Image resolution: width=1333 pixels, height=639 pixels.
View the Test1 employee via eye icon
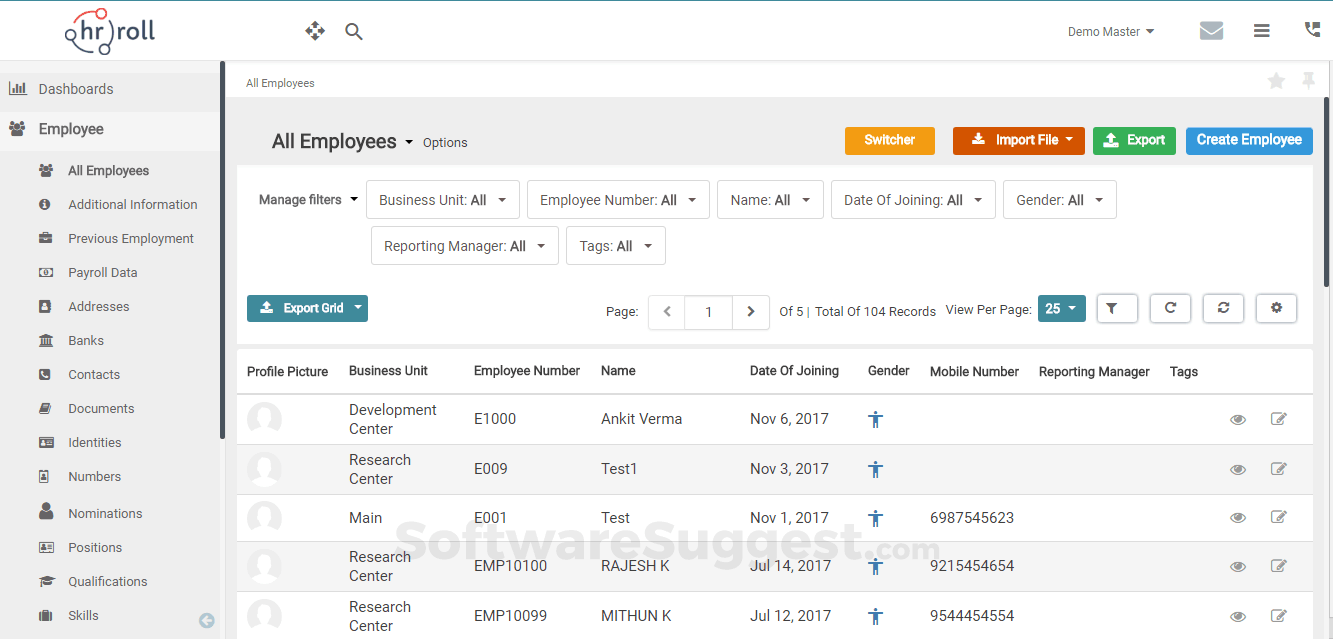(1238, 469)
